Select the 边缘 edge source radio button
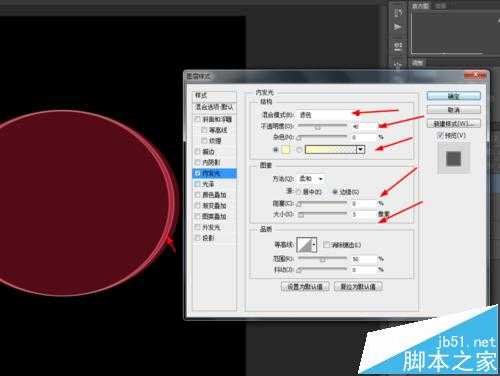 335,192
